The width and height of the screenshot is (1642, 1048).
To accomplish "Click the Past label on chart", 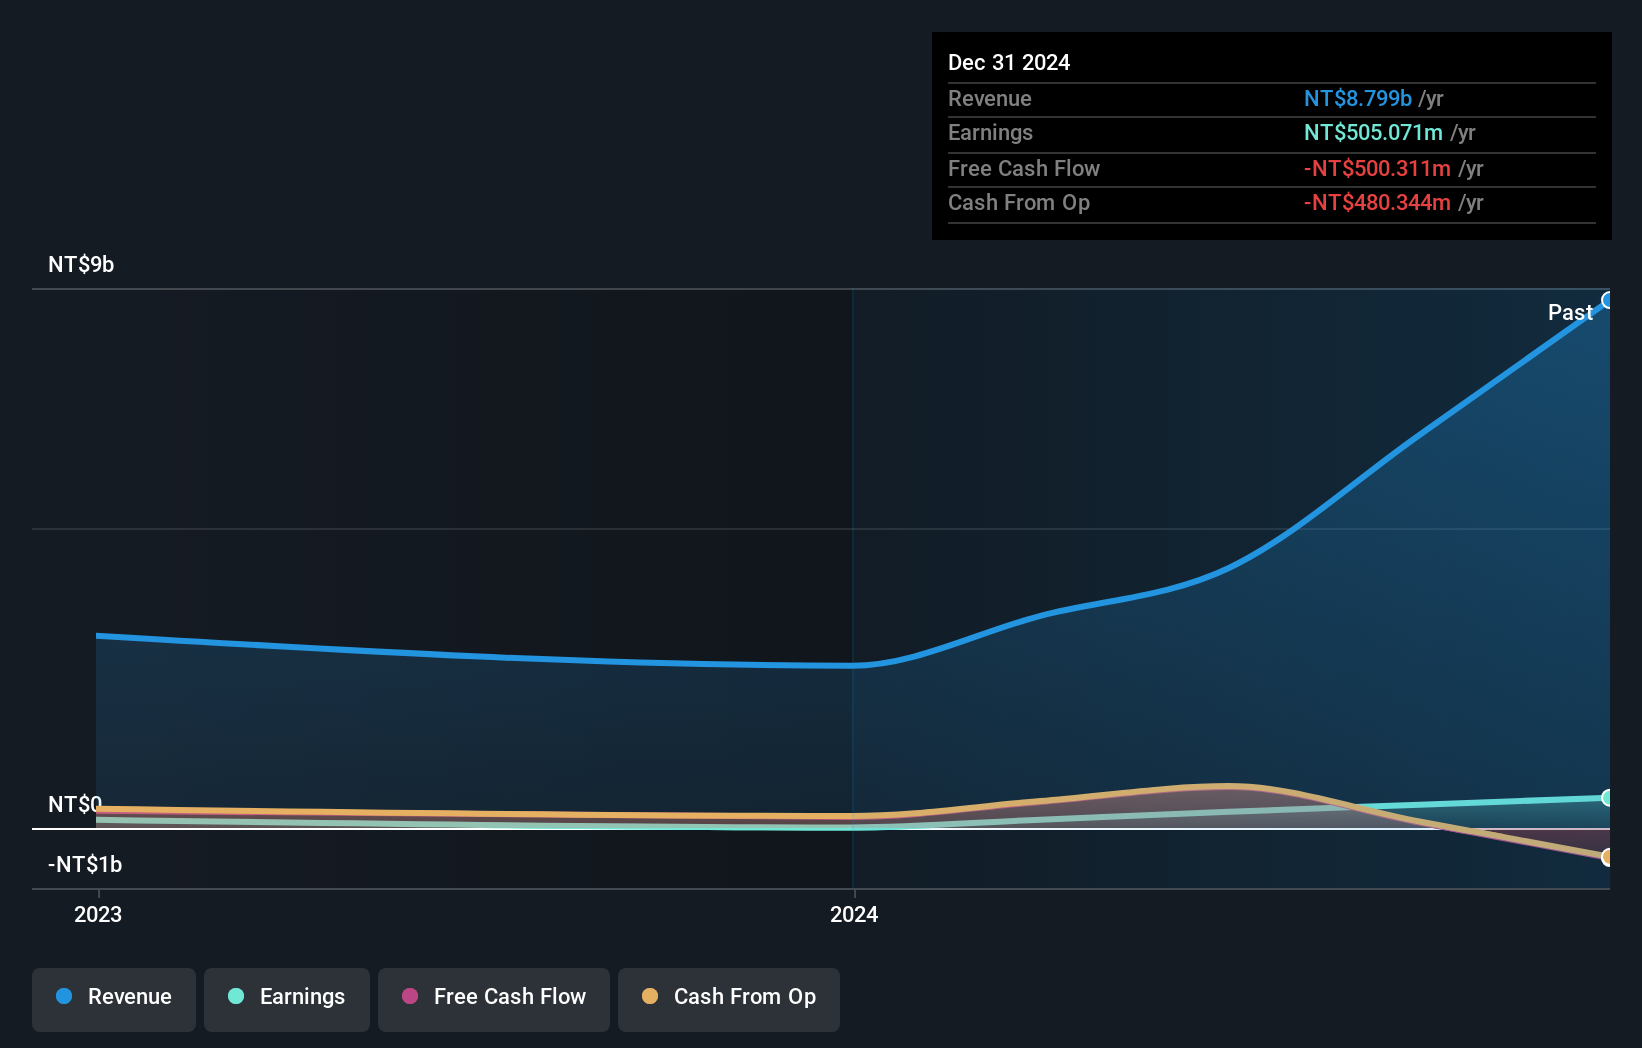I will [1570, 313].
